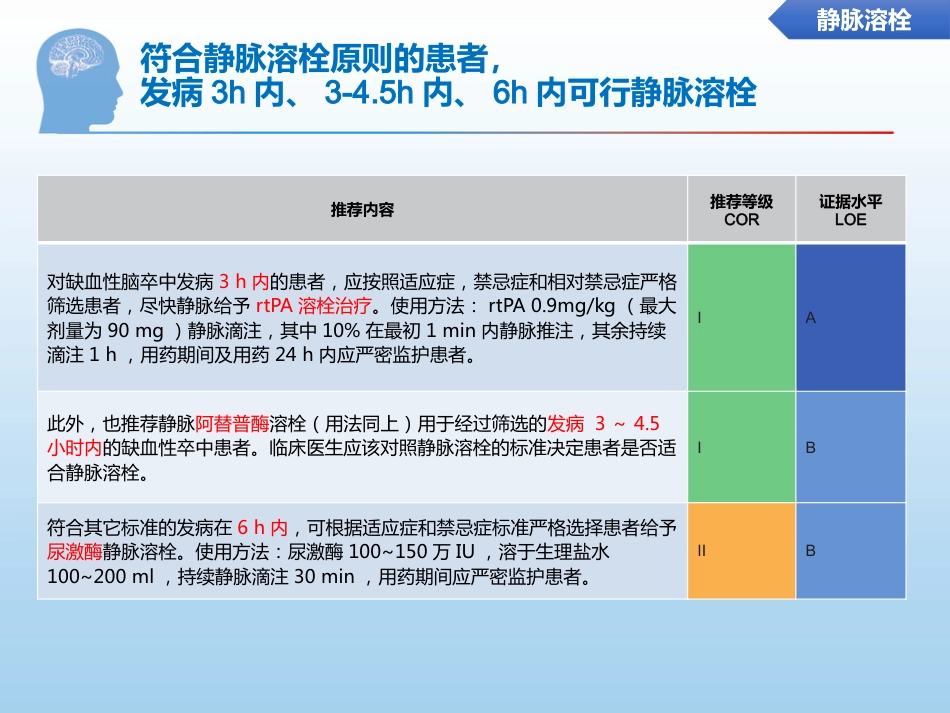Screen dimensions: 950x713
Task: Click green COR cell I in rtPA row
Action: coord(742,318)
